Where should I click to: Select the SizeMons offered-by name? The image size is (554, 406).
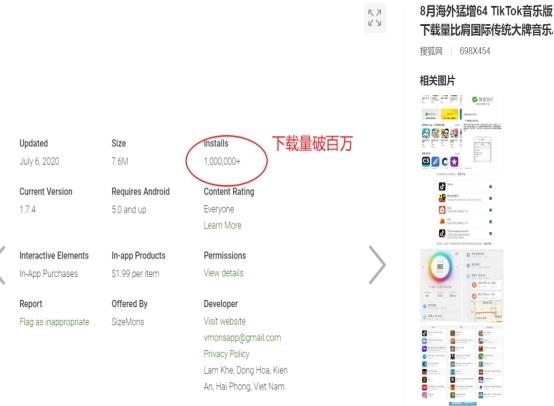click(128, 322)
